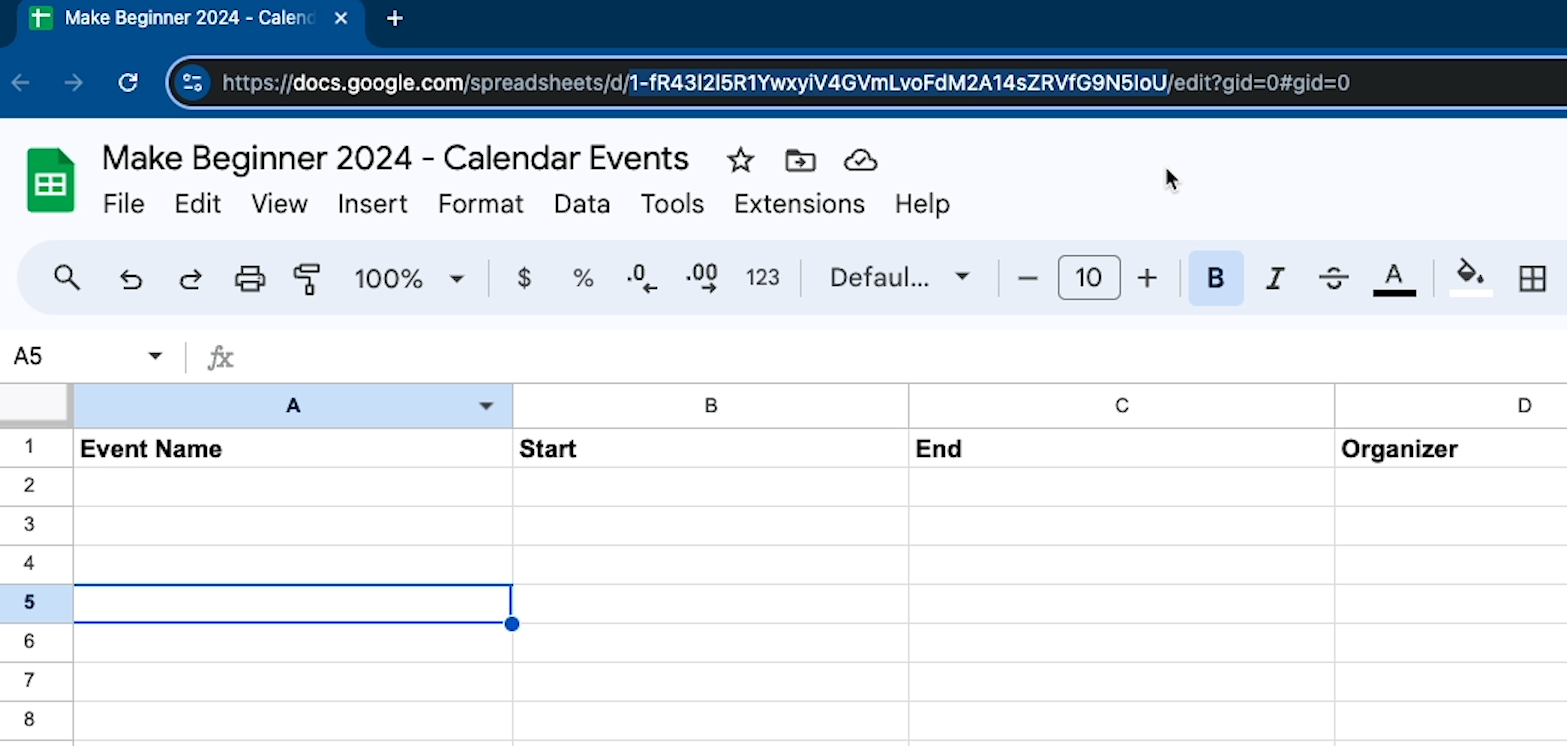Toggle italic formatting
This screenshot has height=746, width=1567.
tap(1274, 278)
